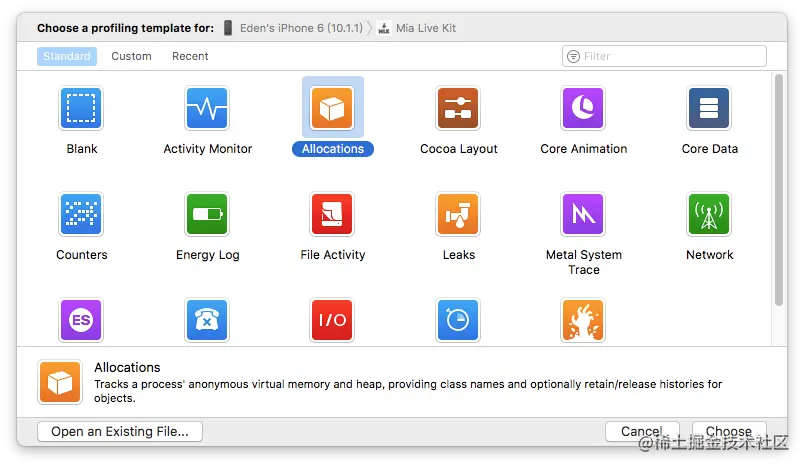The image size is (804, 467).
Task: Select the purple ES template icon
Action: point(81,320)
